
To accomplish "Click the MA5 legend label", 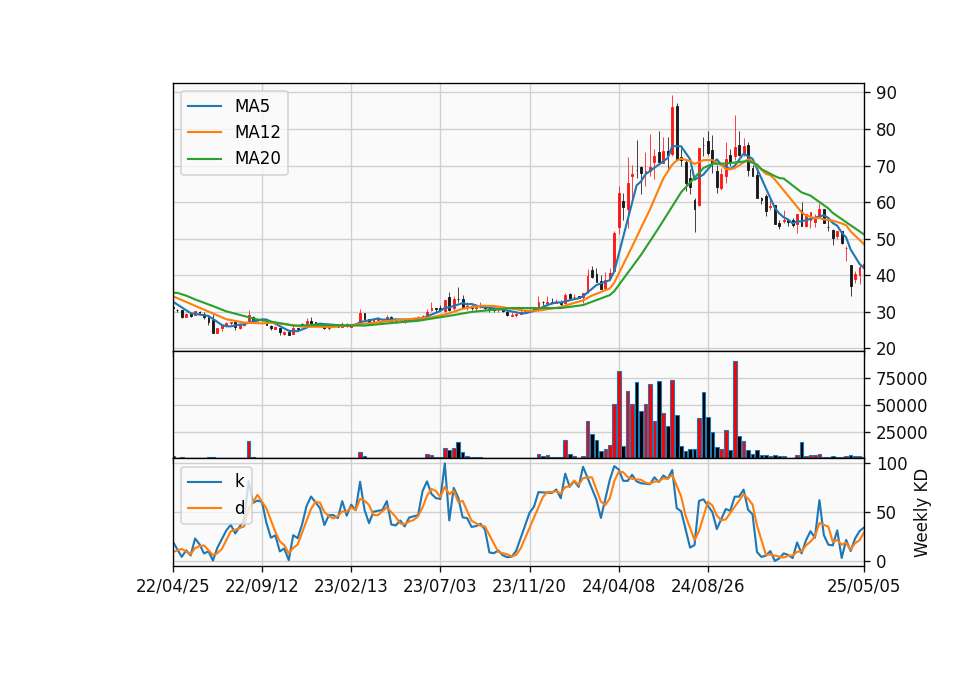I will click(x=252, y=106).
